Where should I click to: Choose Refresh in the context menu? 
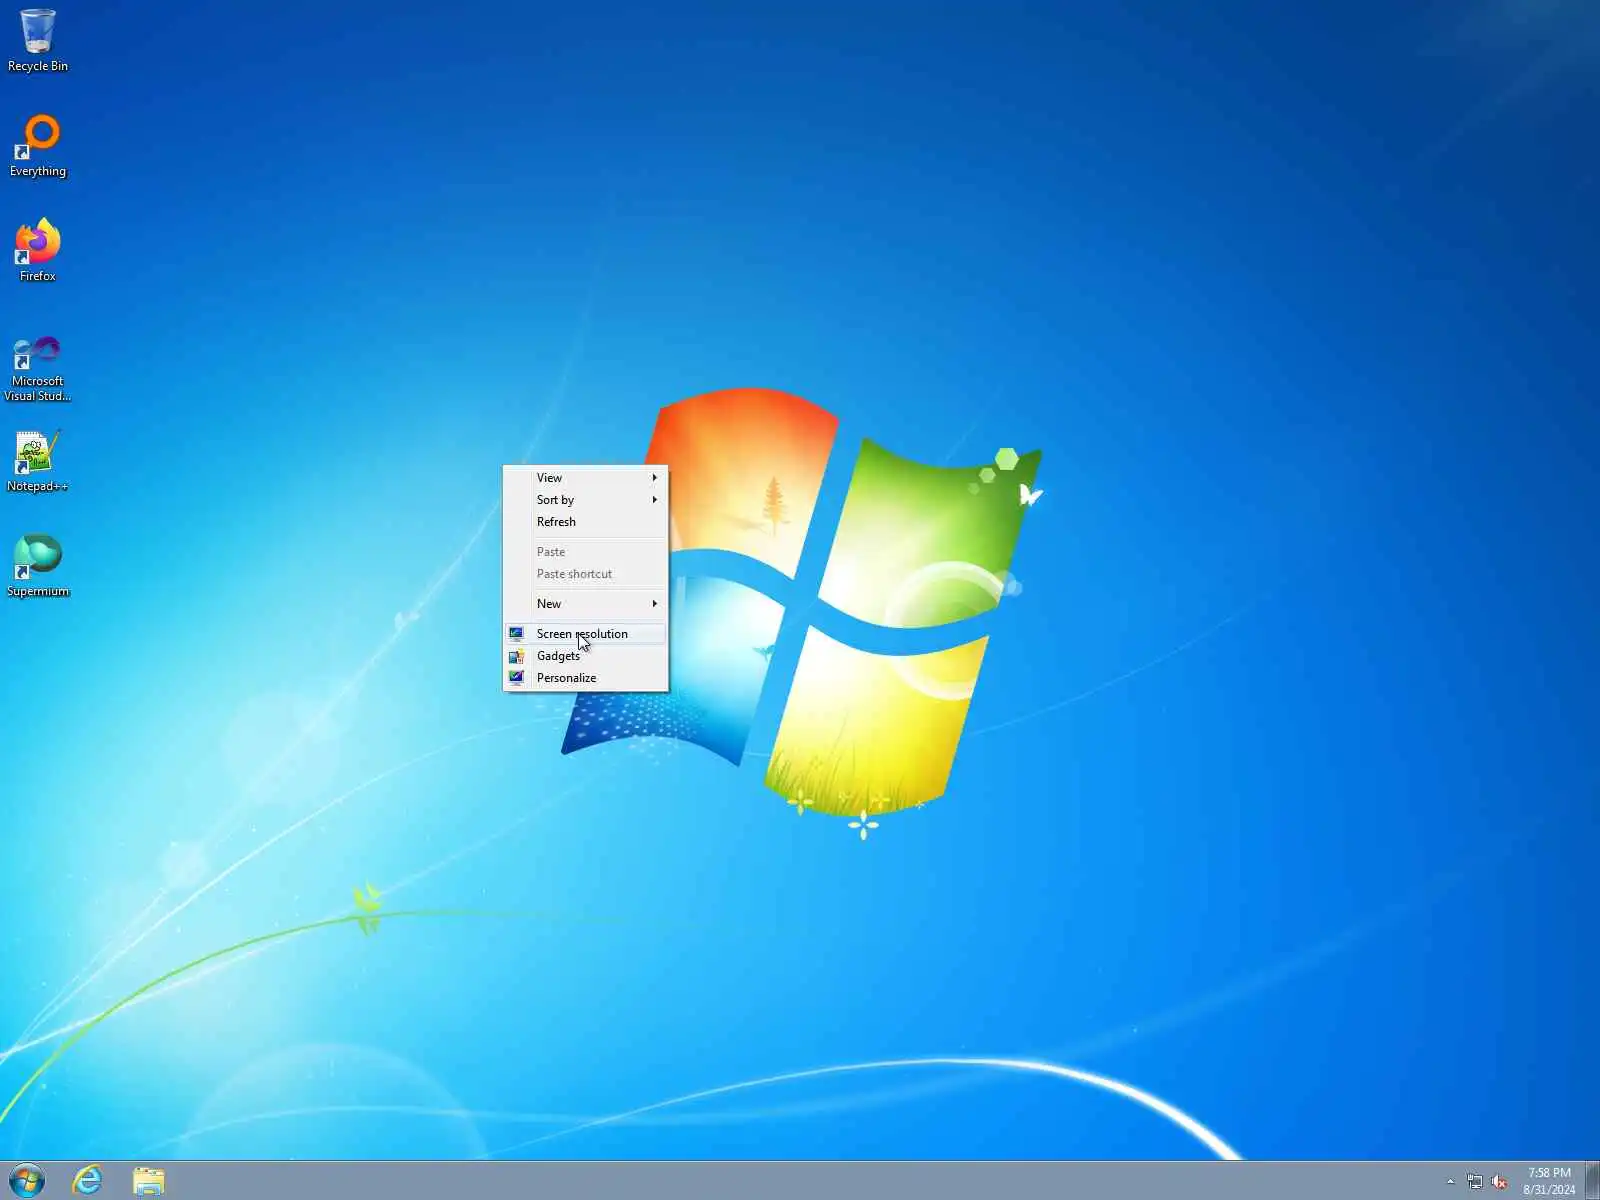586,522
